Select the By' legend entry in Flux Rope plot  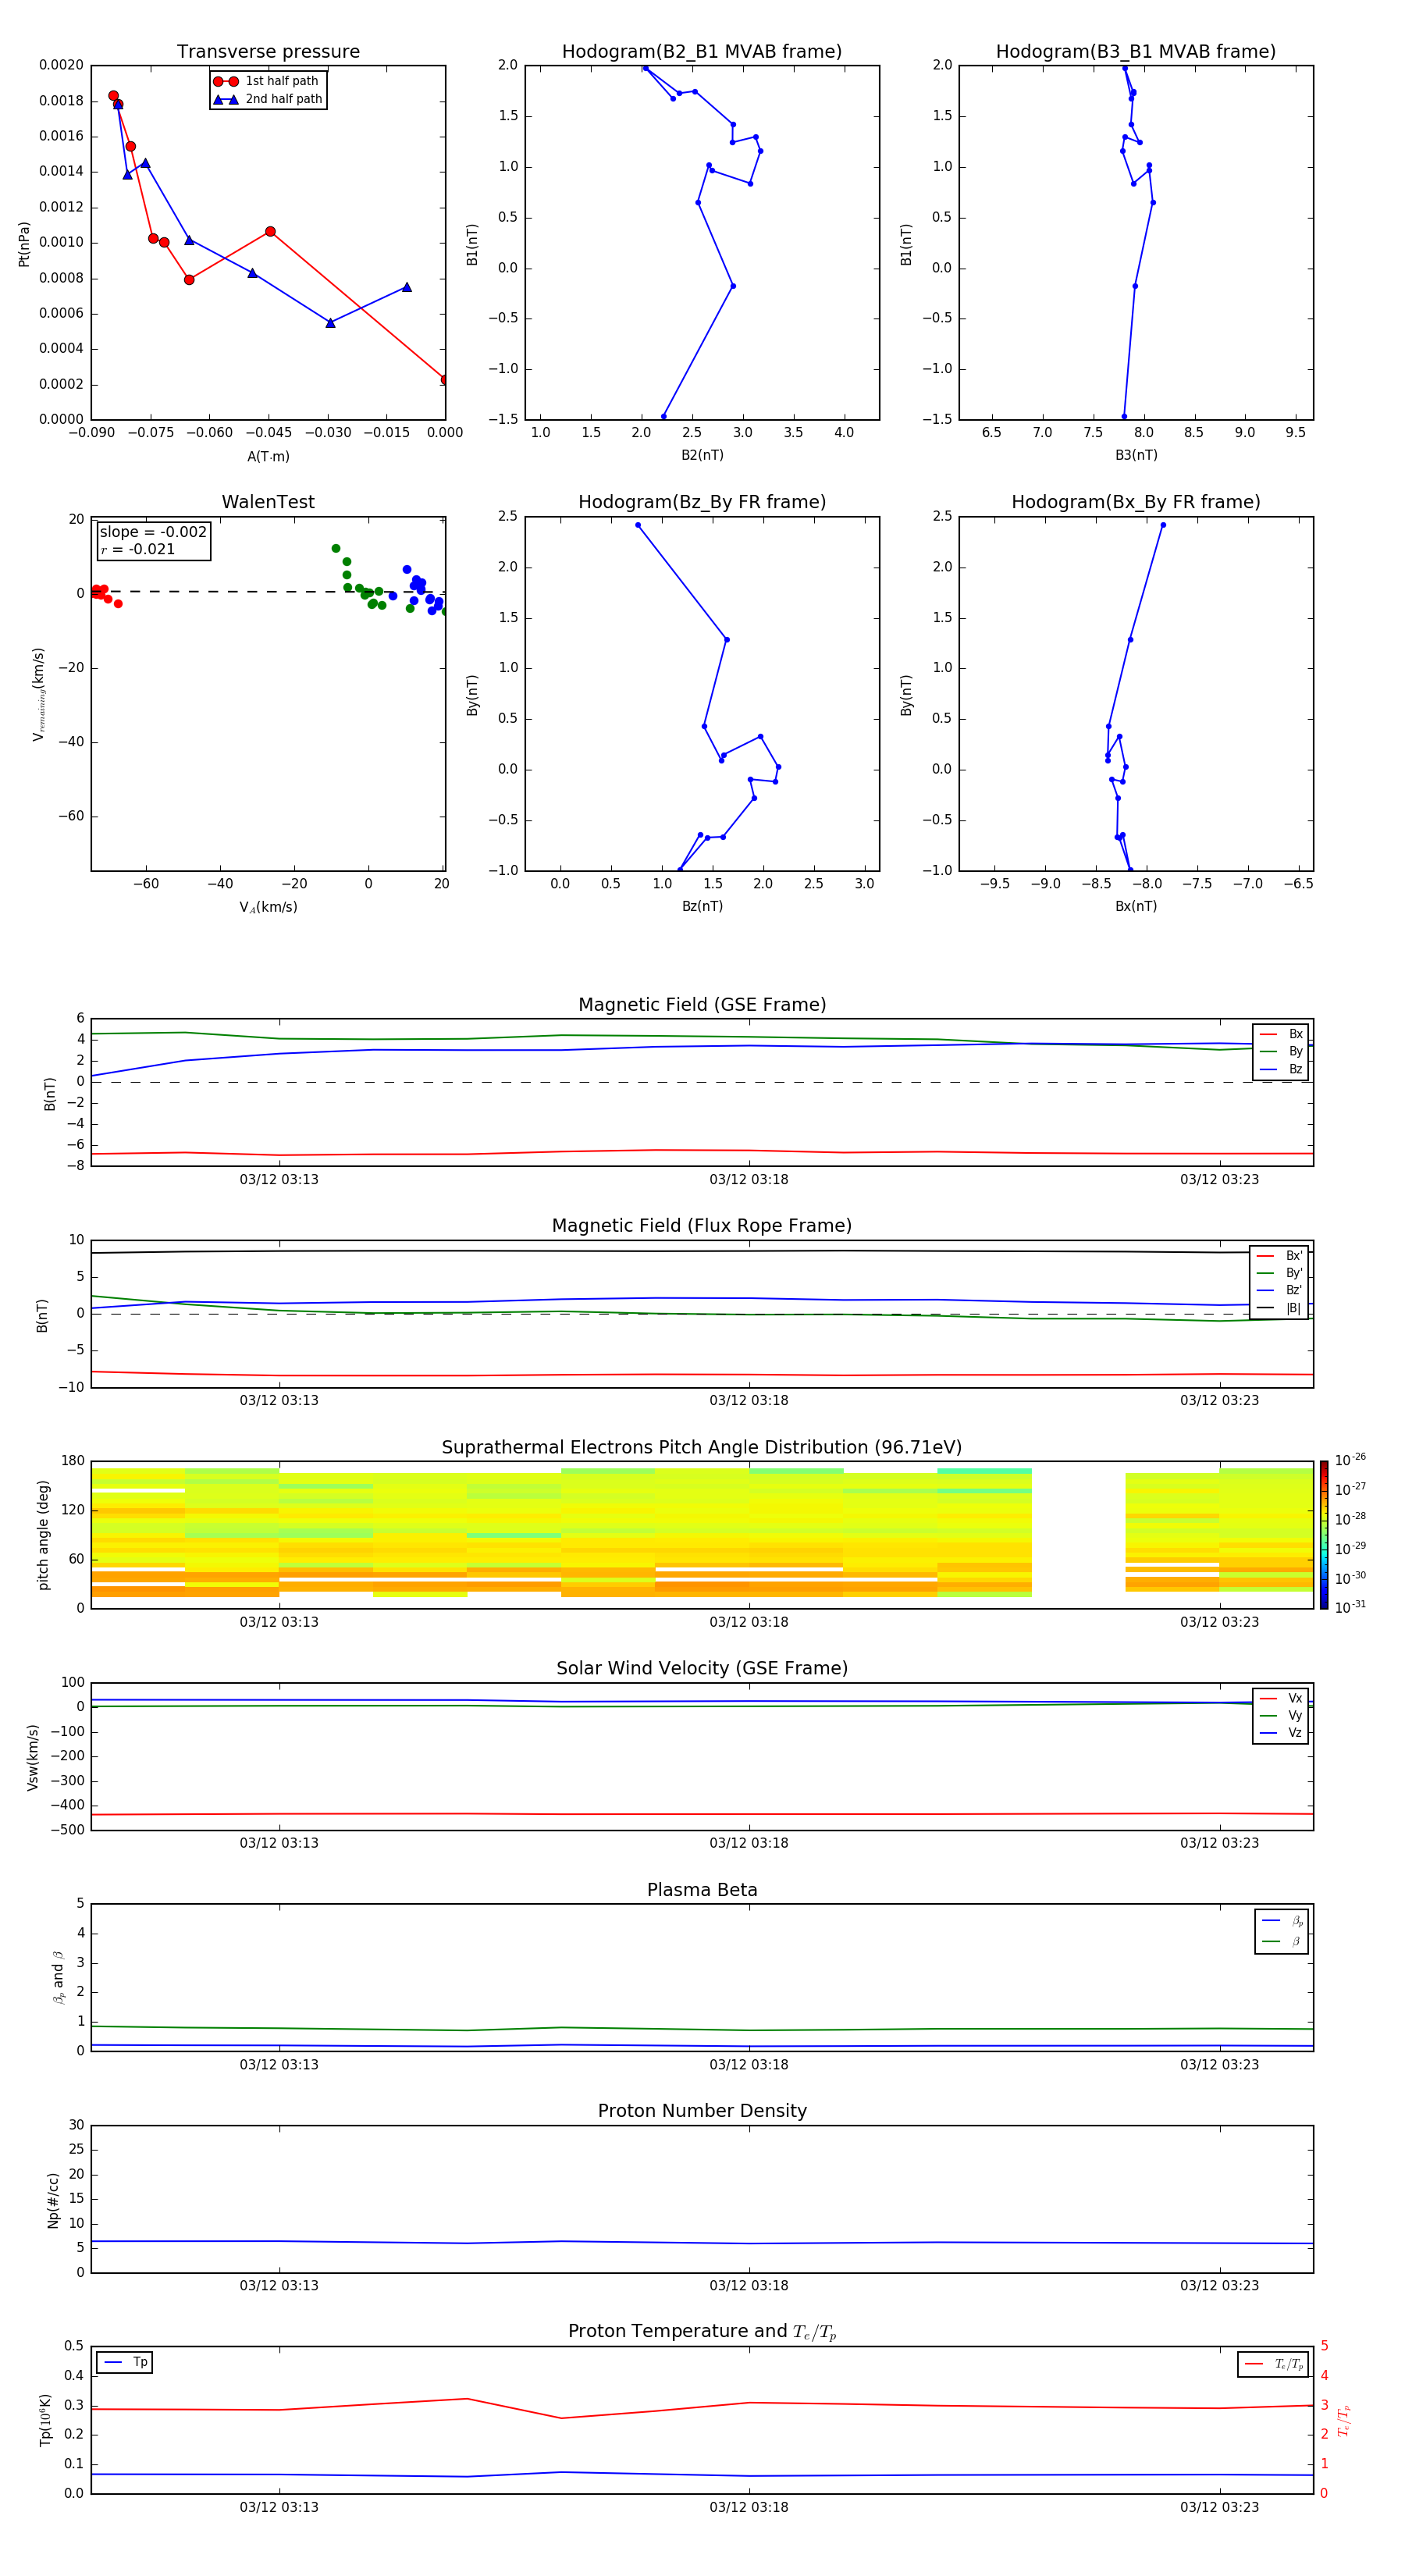[x=1280, y=1273]
